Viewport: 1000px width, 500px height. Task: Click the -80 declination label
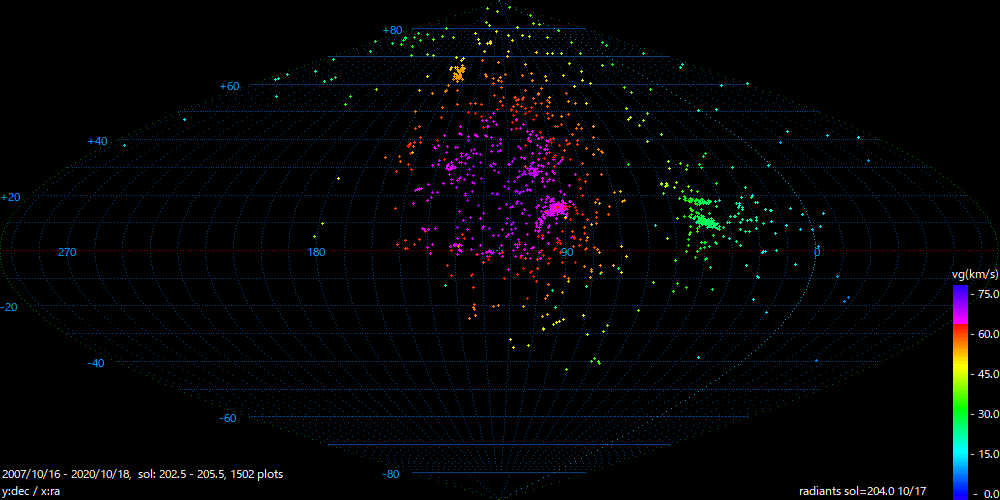[x=391, y=474]
